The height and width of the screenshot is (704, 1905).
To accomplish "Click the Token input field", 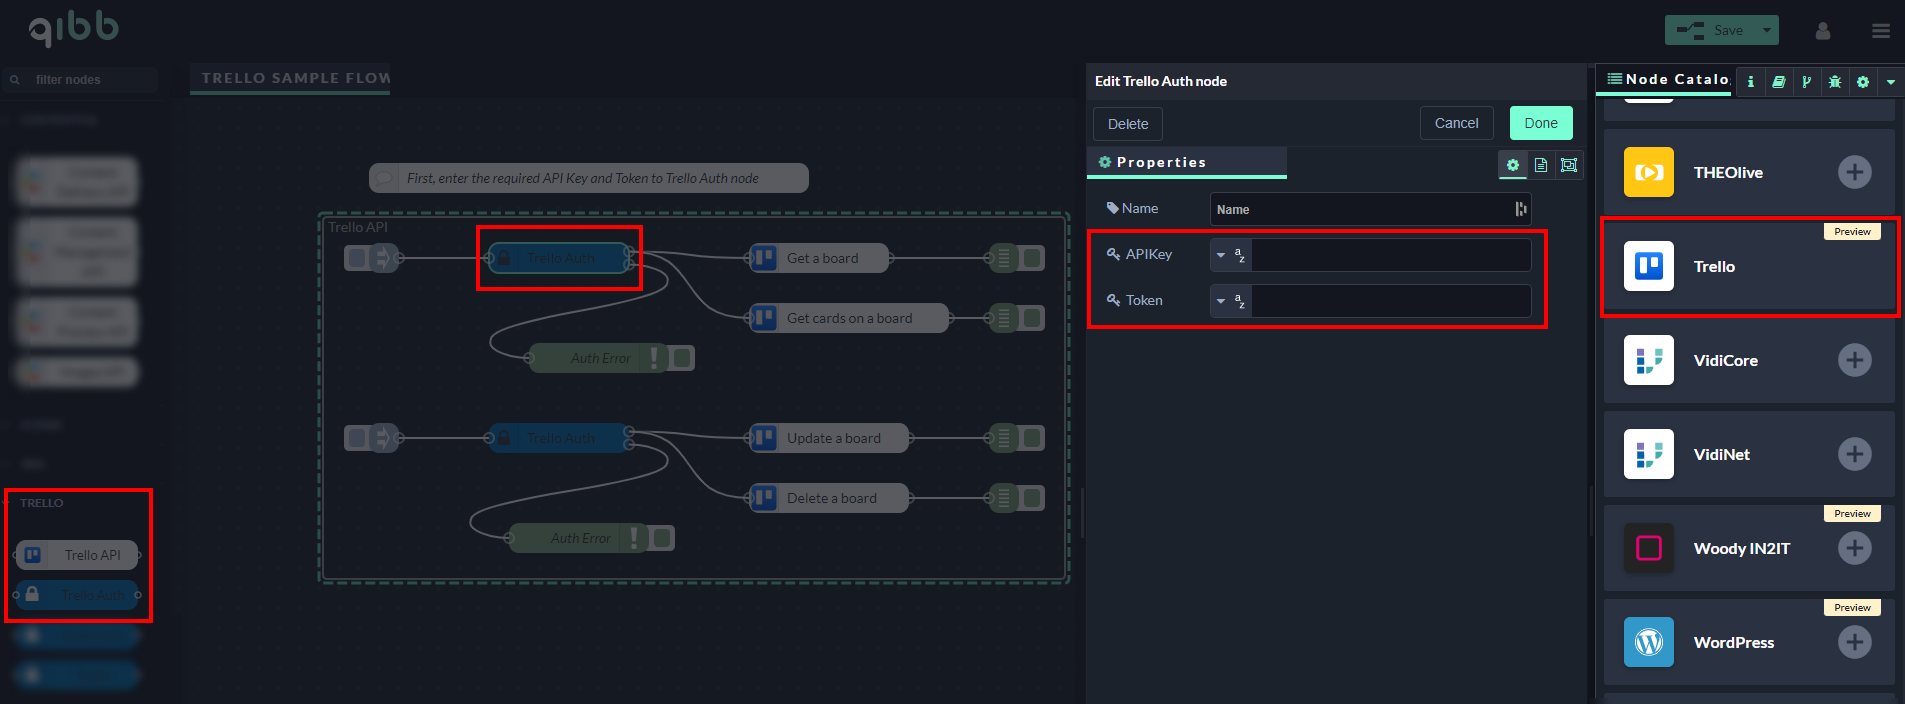I will pos(1391,301).
